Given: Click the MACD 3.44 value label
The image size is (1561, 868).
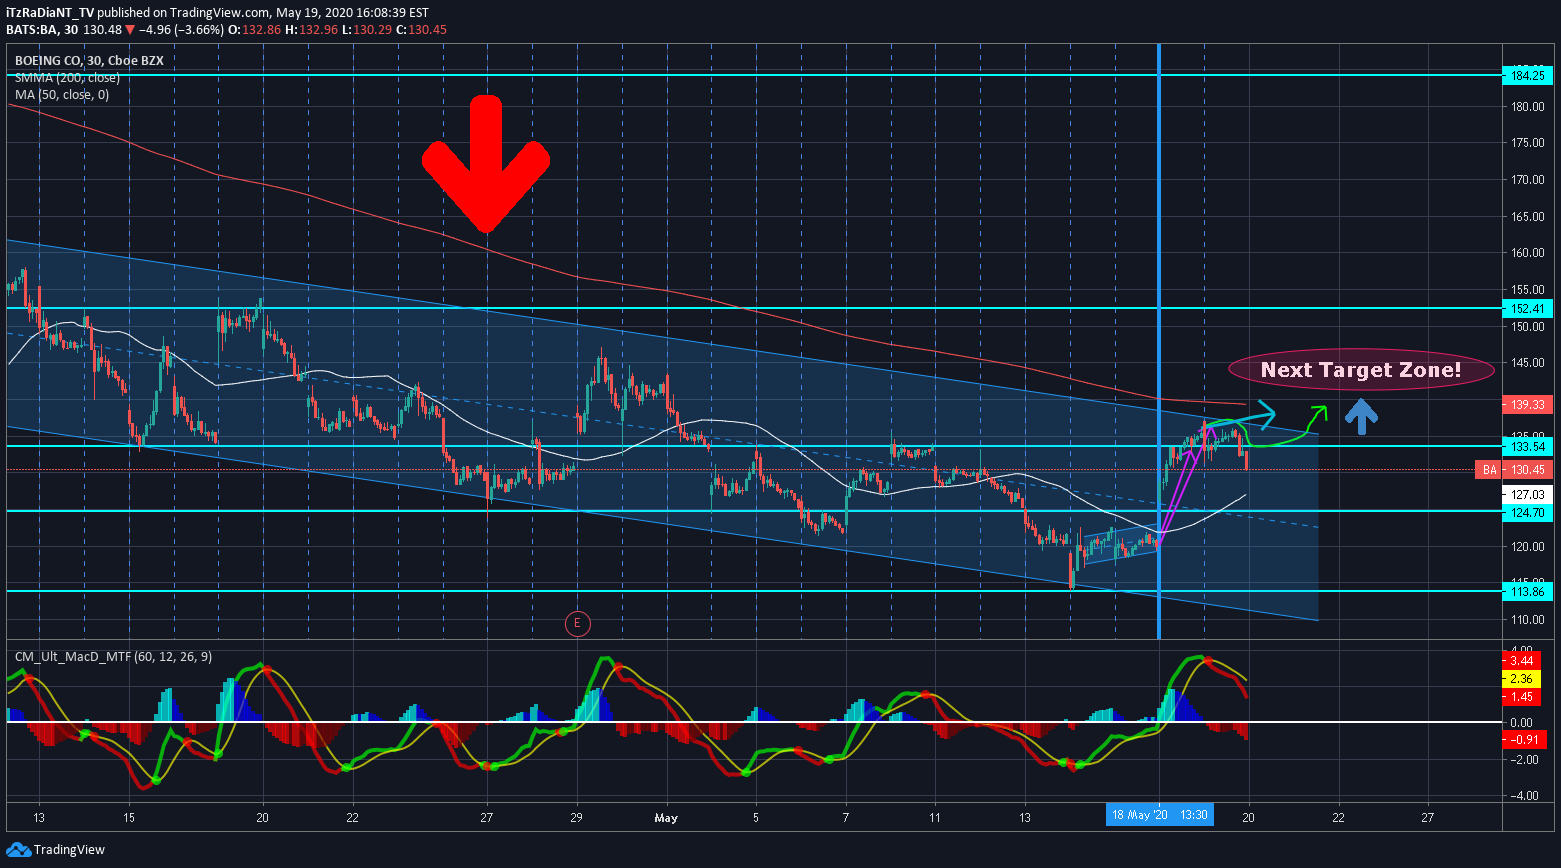Looking at the screenshot, I should pyautogui.click(x=1522, y=660).
